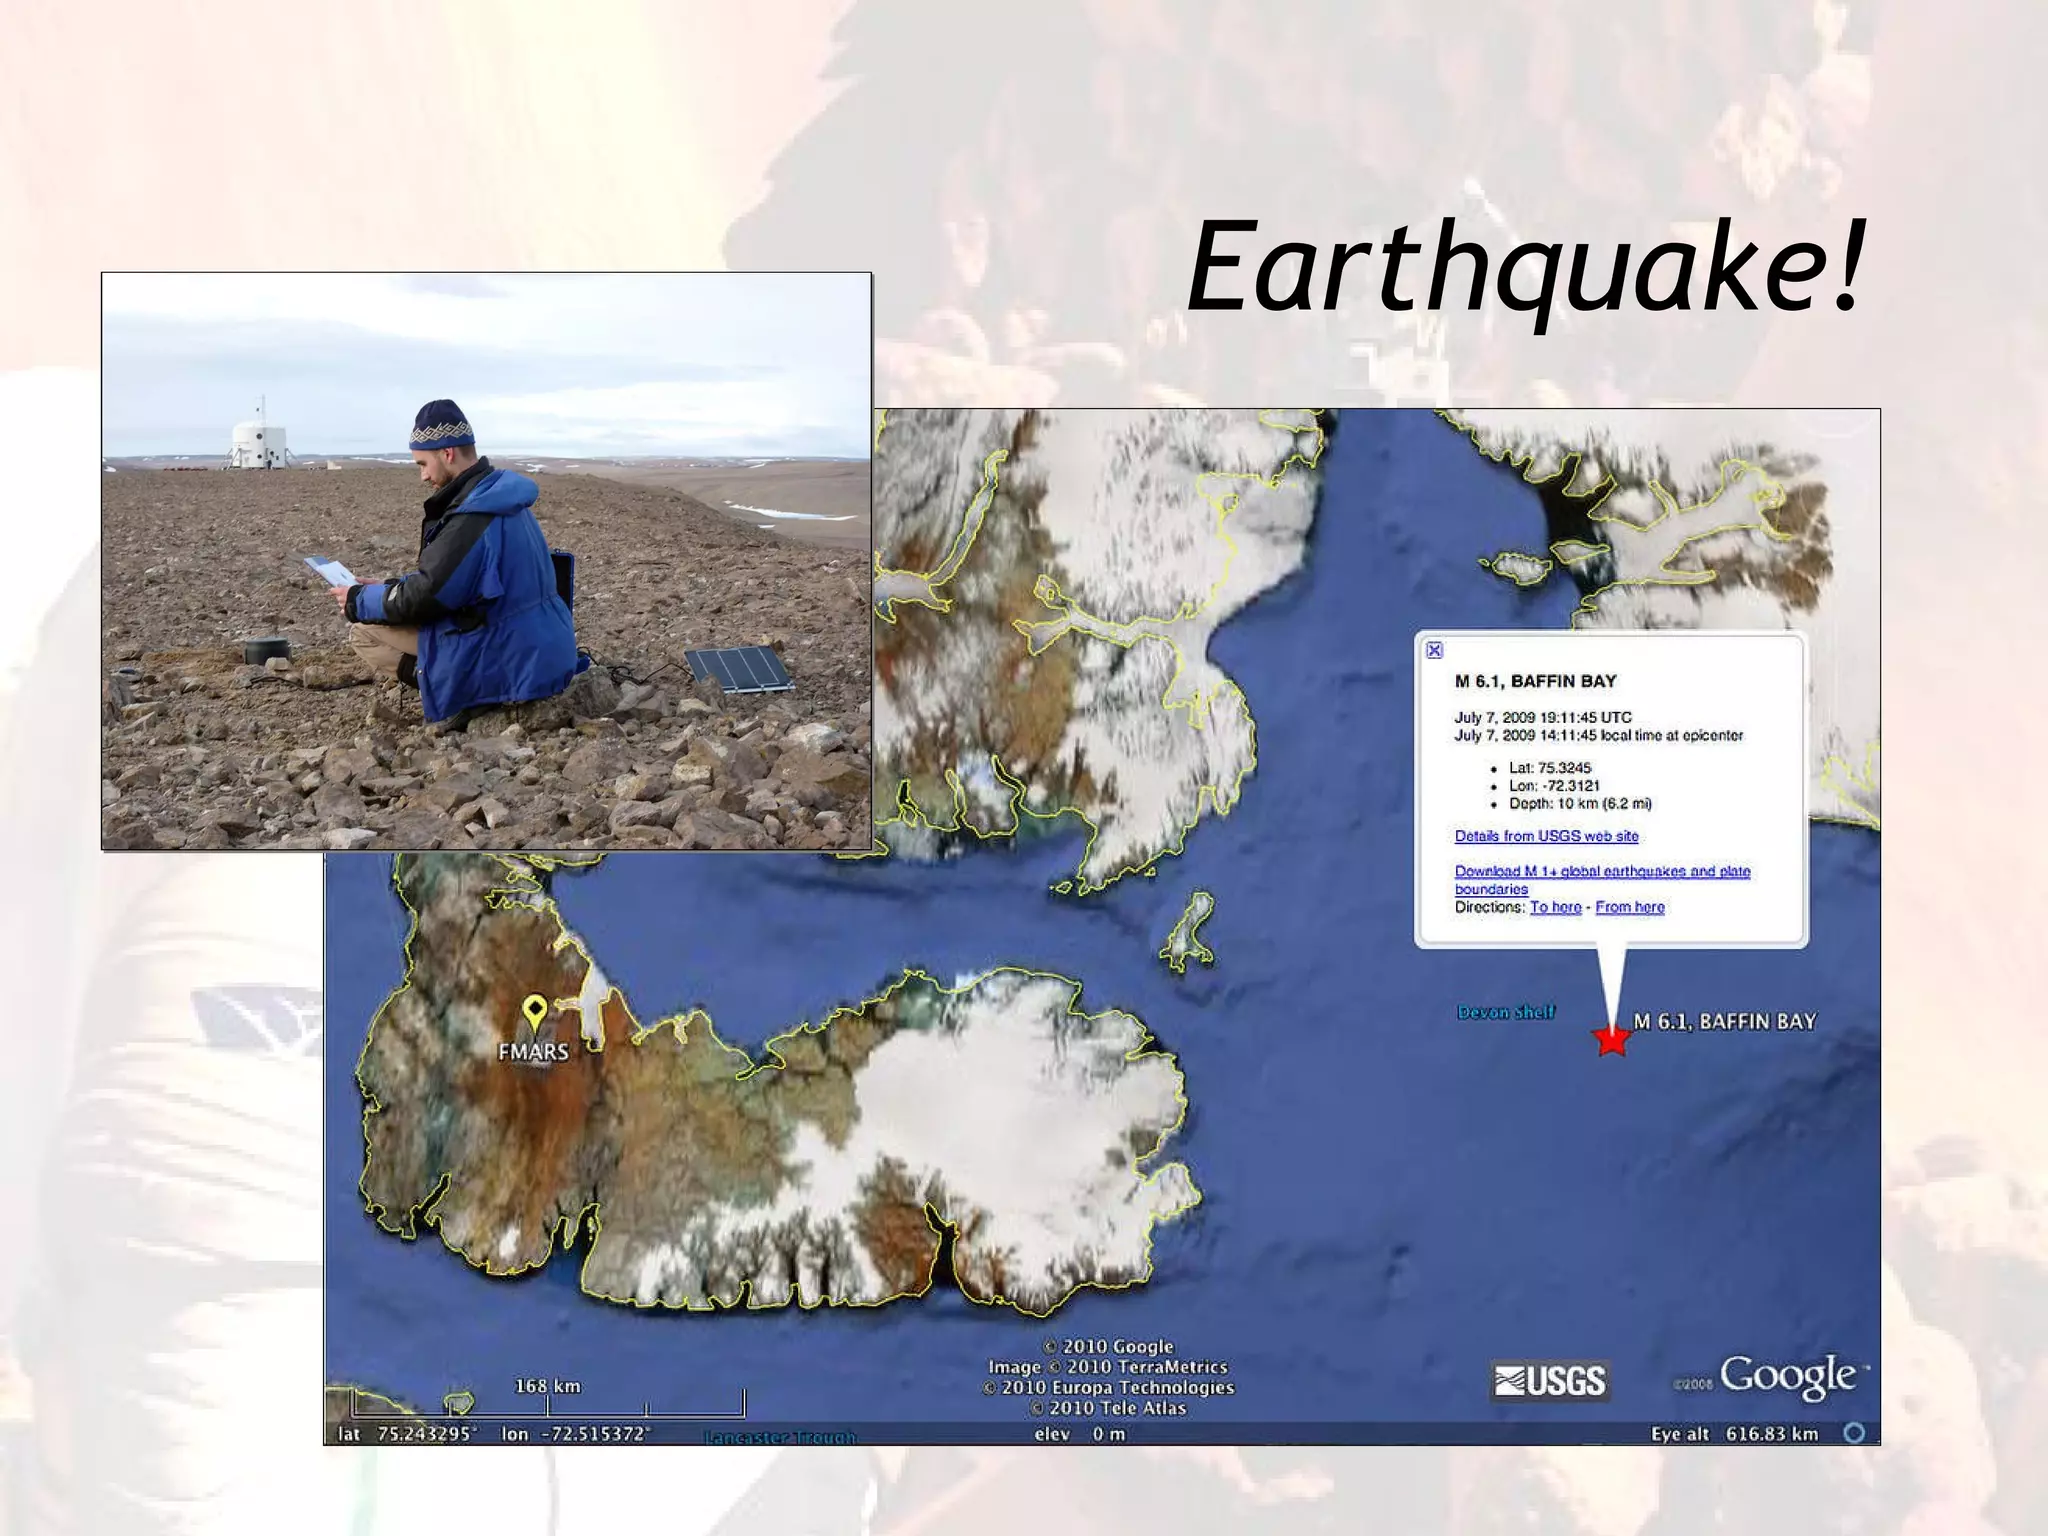Click the Lon: -72.3121 bullet
The height and width of the screenshot is (1536, 2048).
coord(1554,786)
